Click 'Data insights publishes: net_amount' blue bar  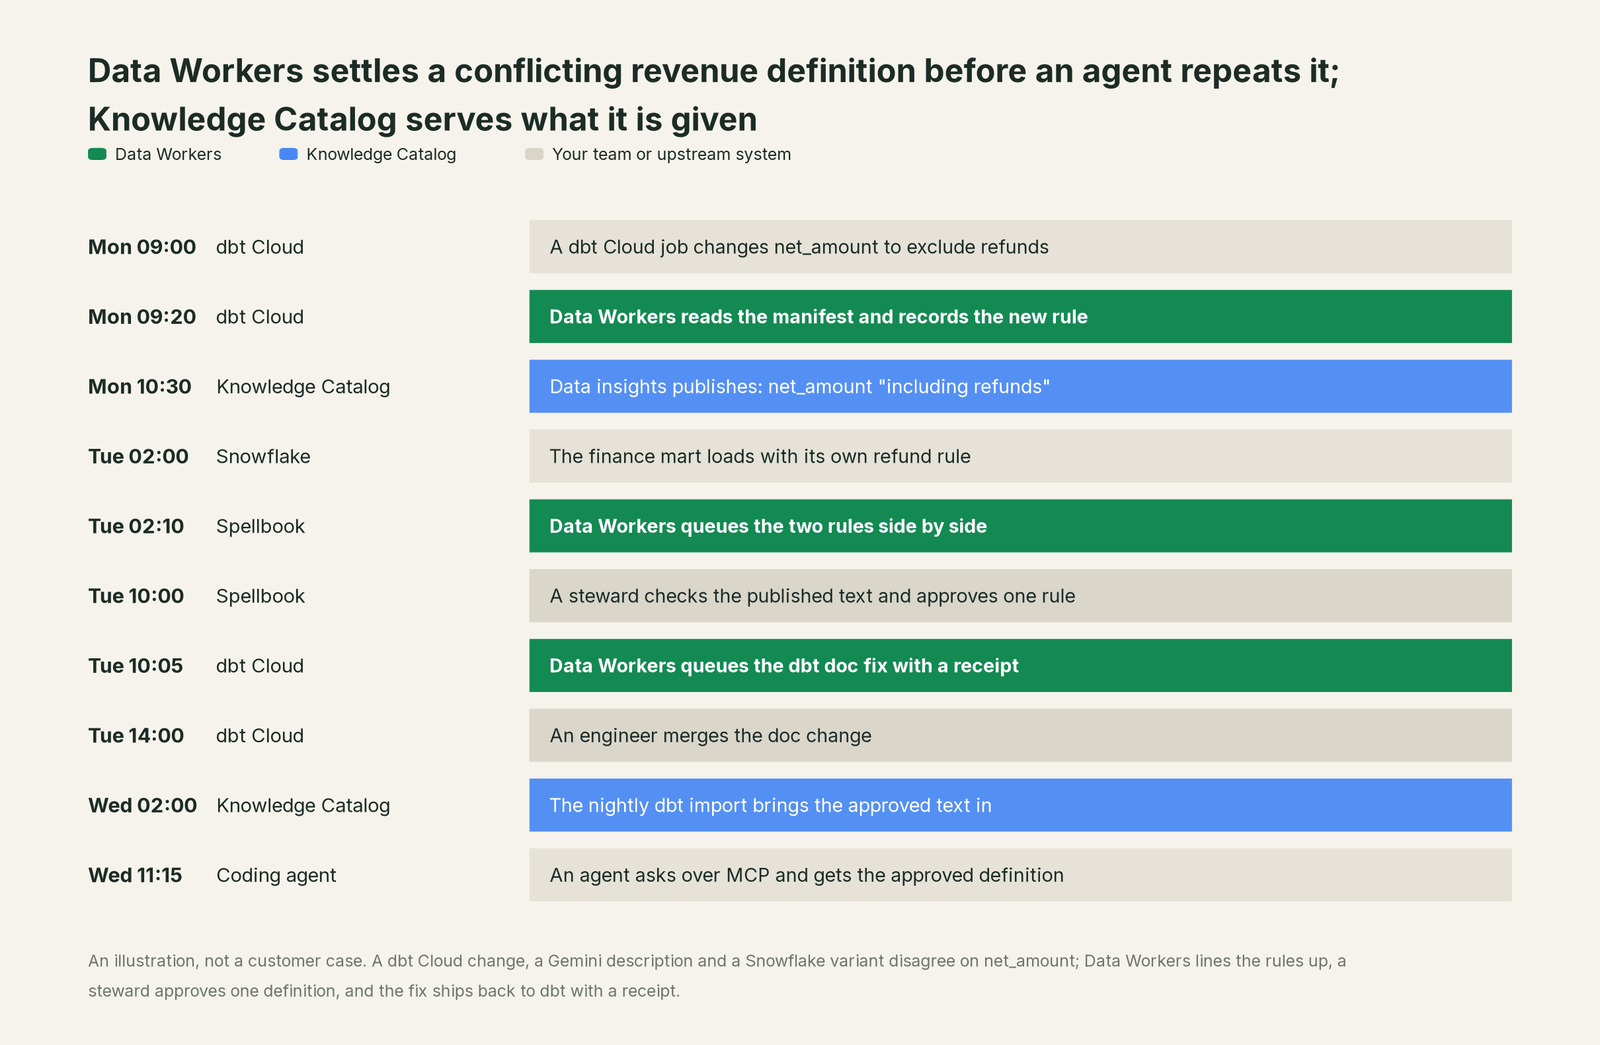click(x=1020, y=386)
